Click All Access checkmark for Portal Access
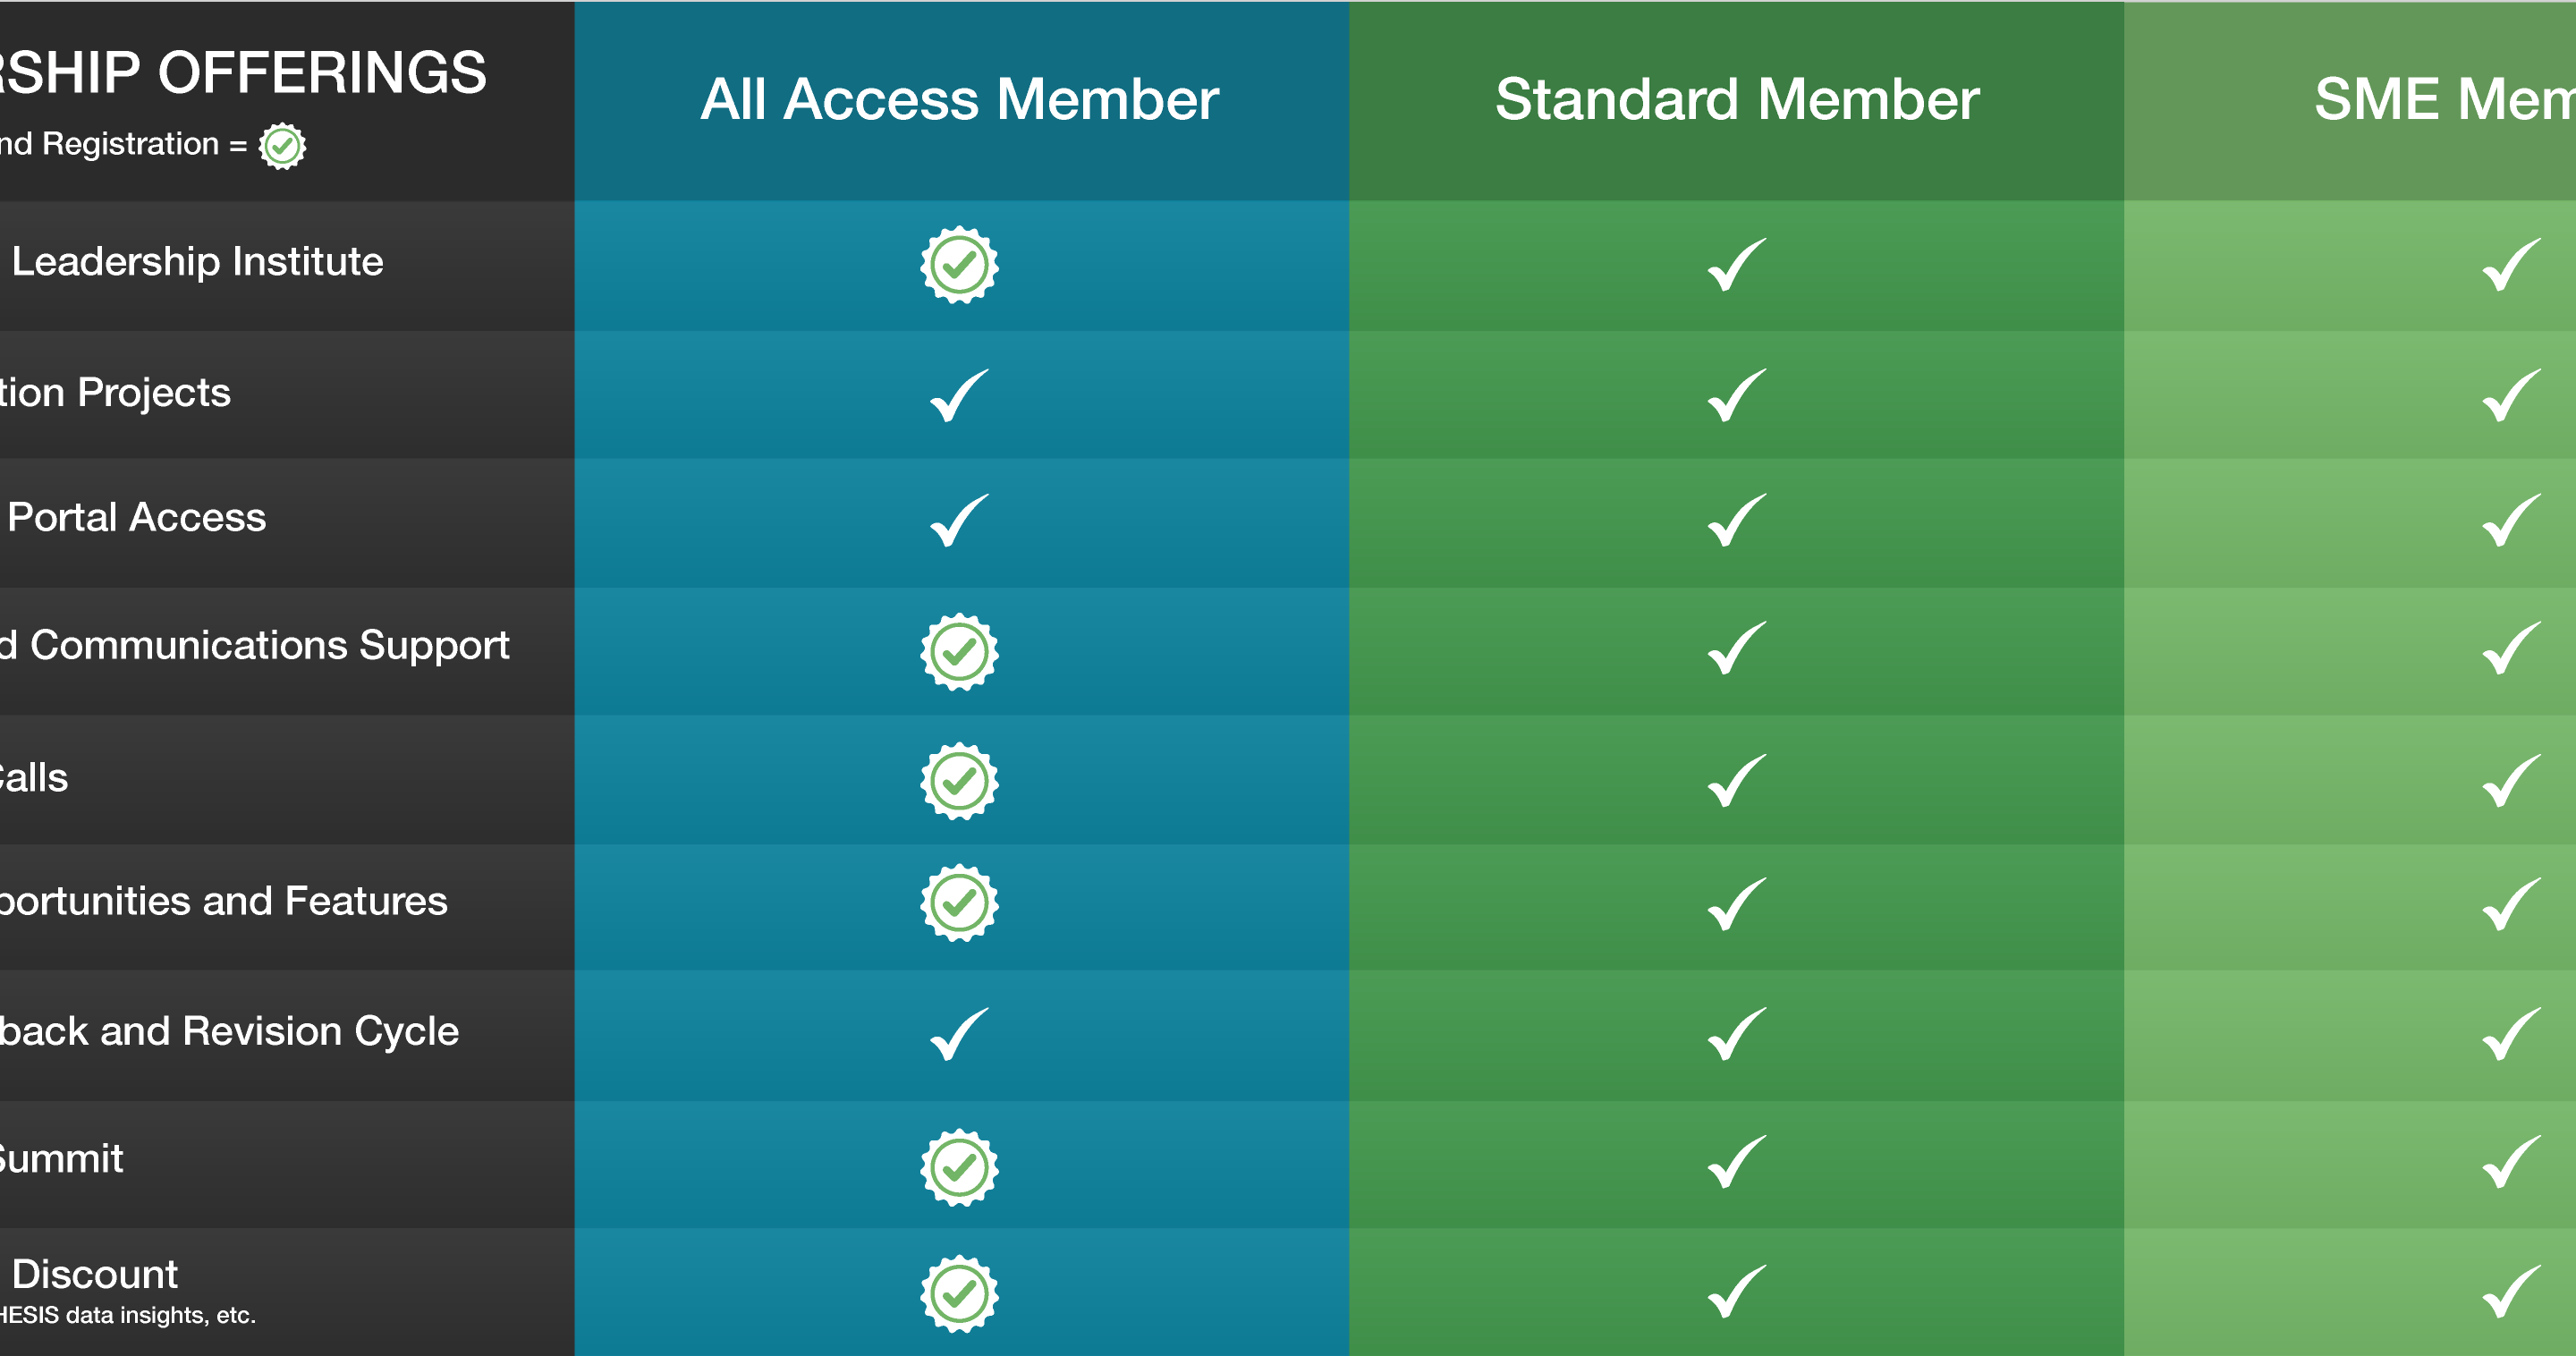The width and height of the screenshot is (2576, 1356). (959, 520)
